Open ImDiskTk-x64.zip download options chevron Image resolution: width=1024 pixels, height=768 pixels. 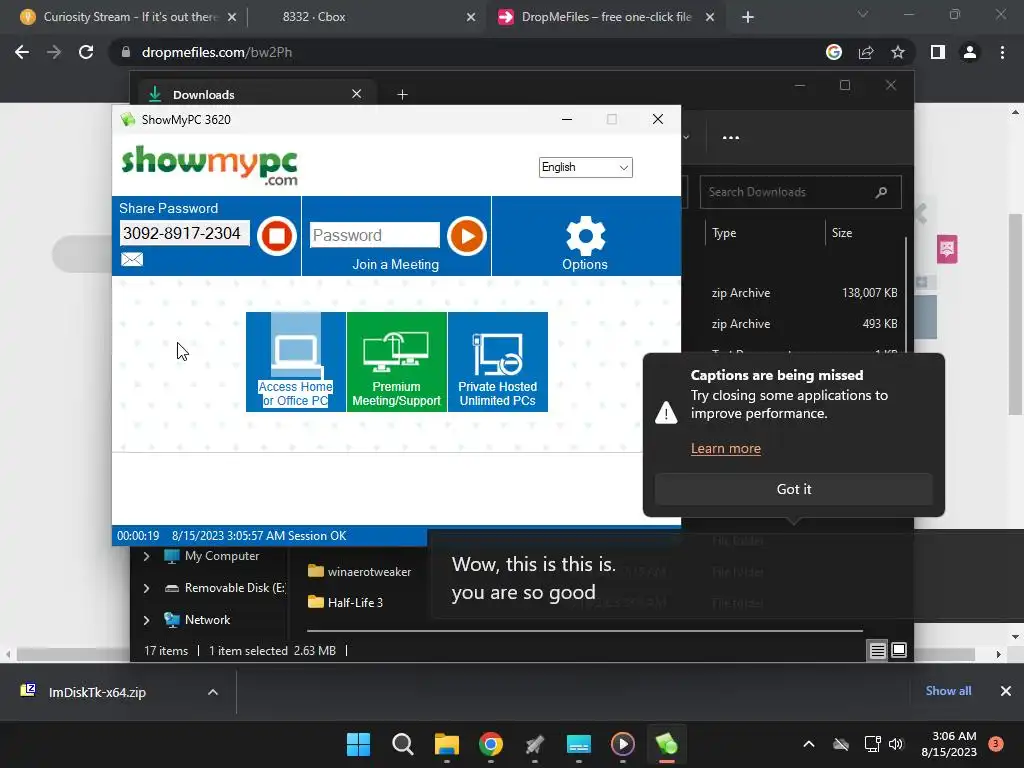coord(213,692)
